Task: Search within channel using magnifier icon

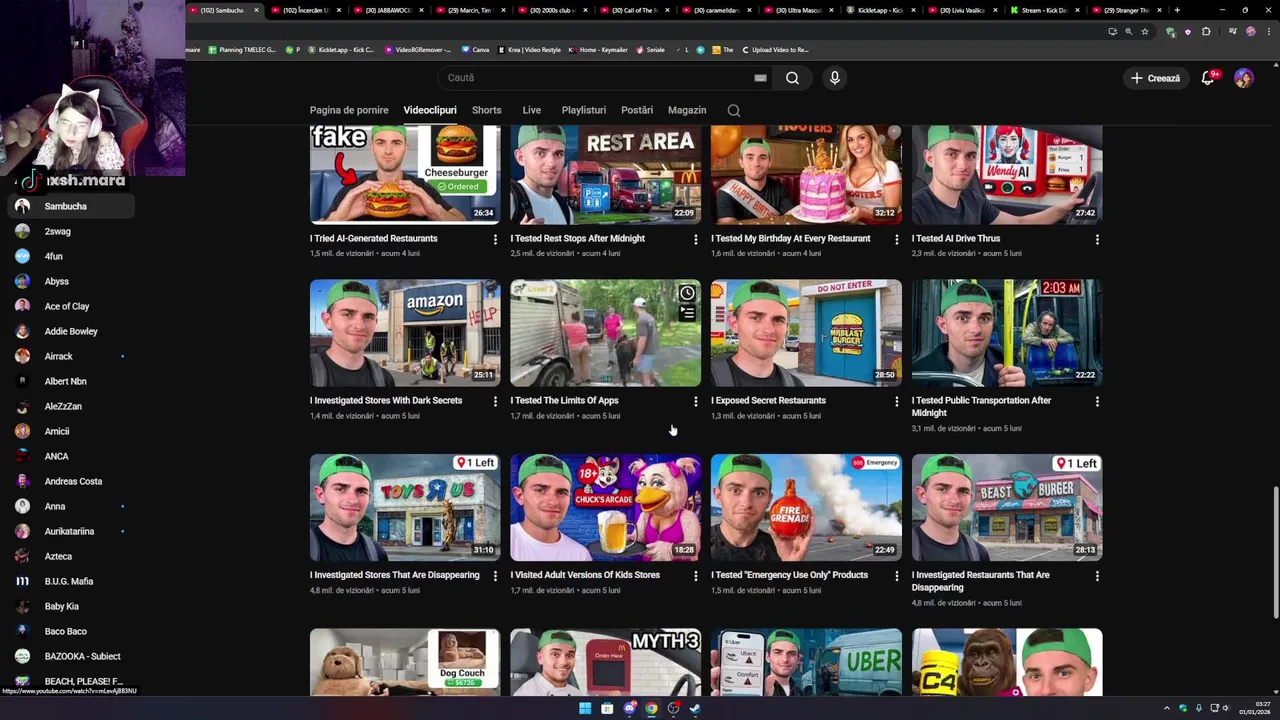Action: click(x=733, y=110)
